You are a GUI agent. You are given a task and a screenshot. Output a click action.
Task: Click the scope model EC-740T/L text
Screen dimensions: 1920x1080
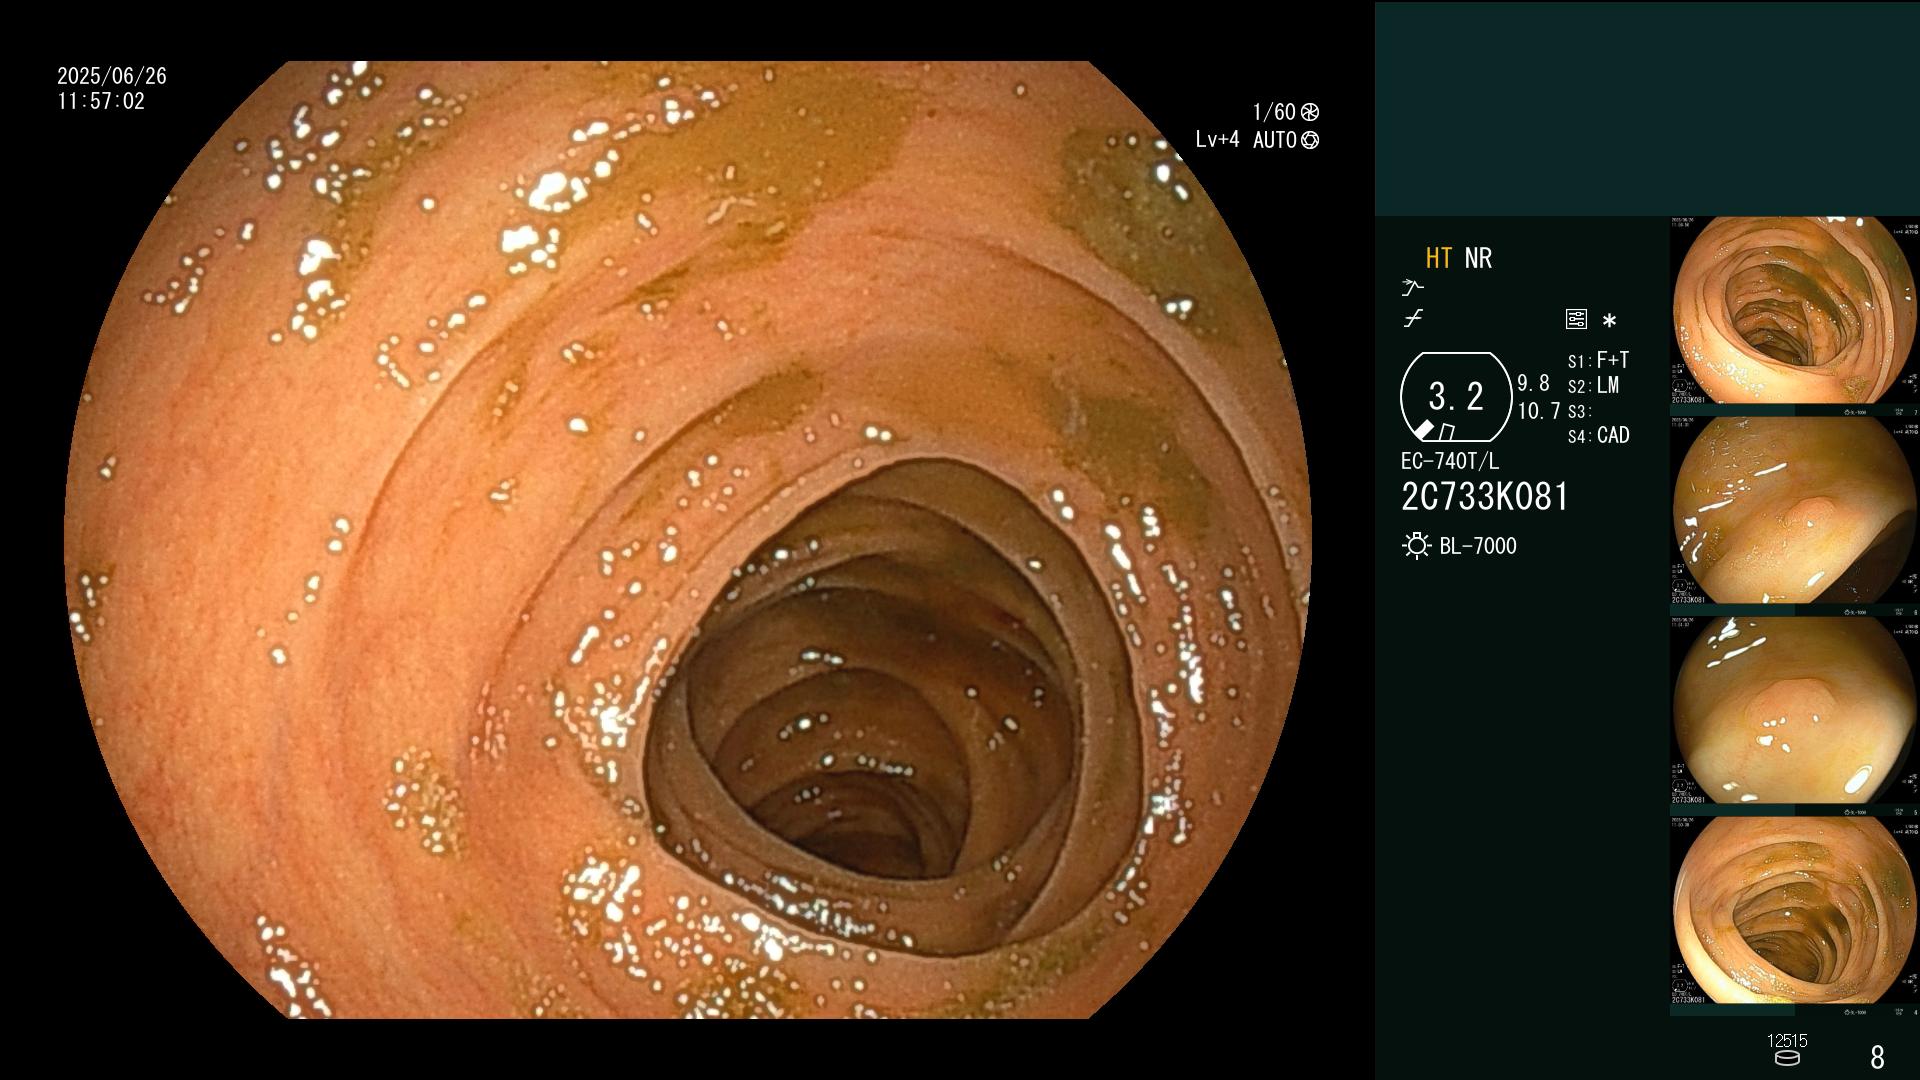(x=1450, y=461)
